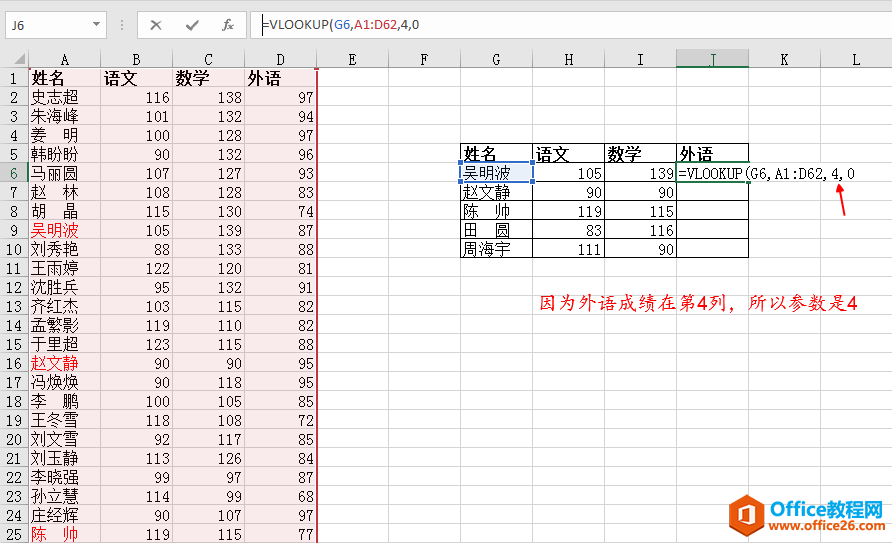The image size is (892, 543).
Task: Click cell H10 with value 111
Action: click(x=568, y=249)
